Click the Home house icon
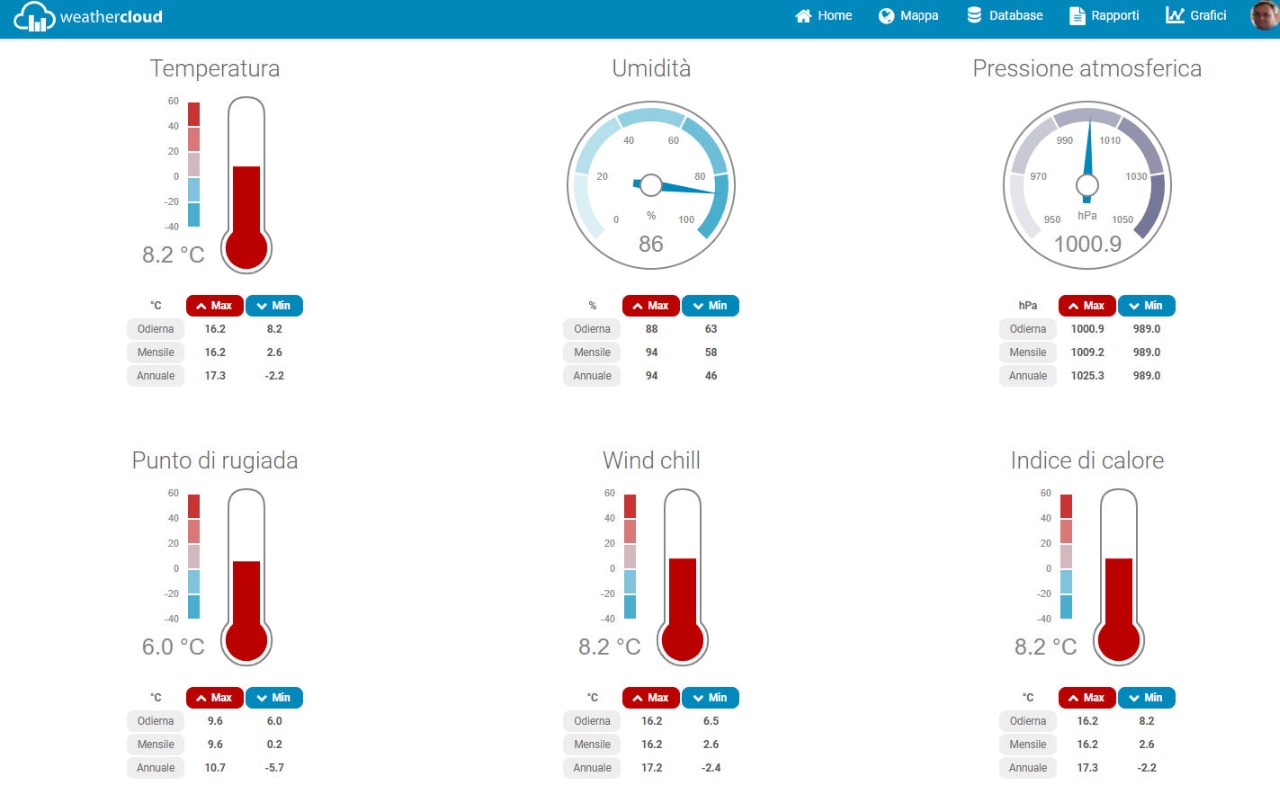 tap(803, 16)
